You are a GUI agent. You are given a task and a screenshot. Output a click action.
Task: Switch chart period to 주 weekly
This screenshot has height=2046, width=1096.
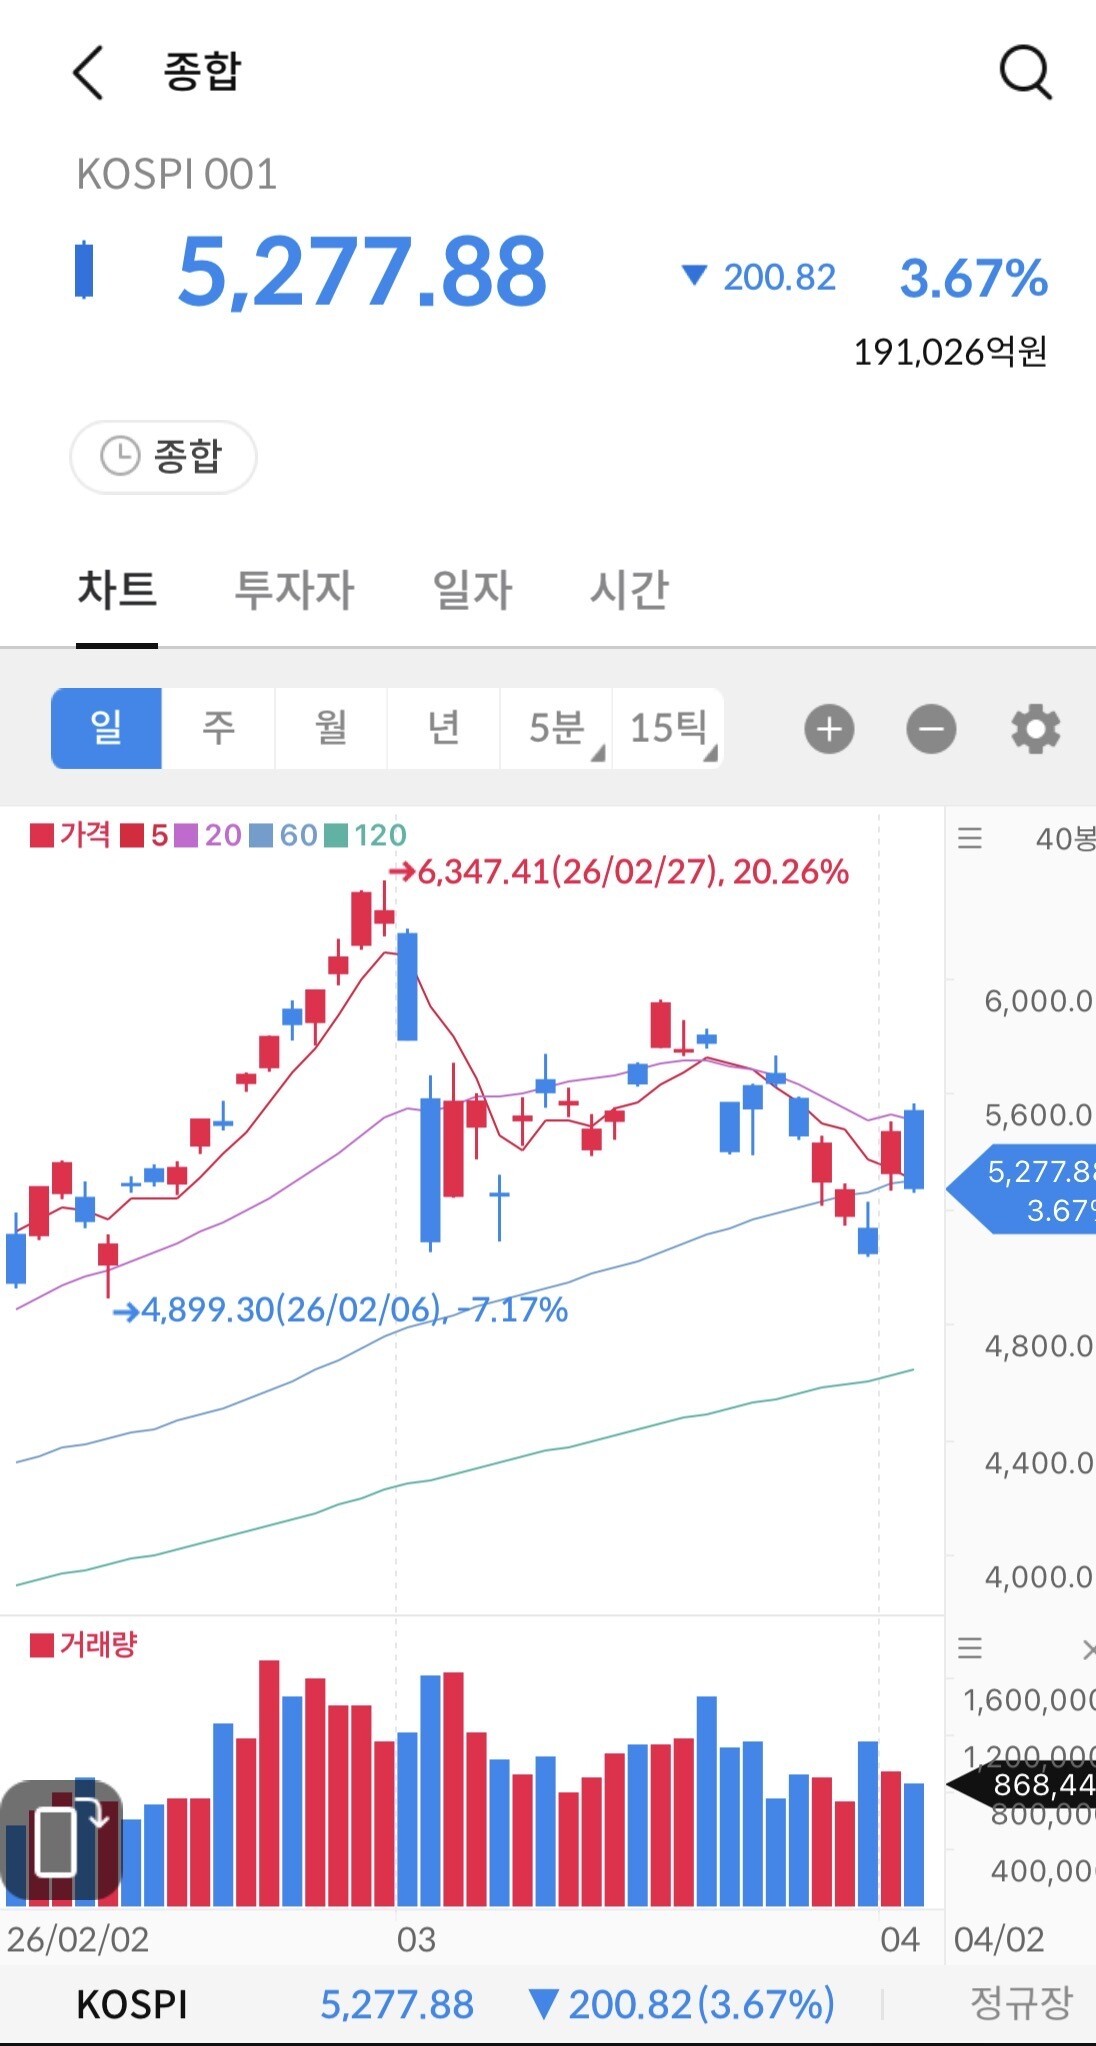tap(218, 728)
